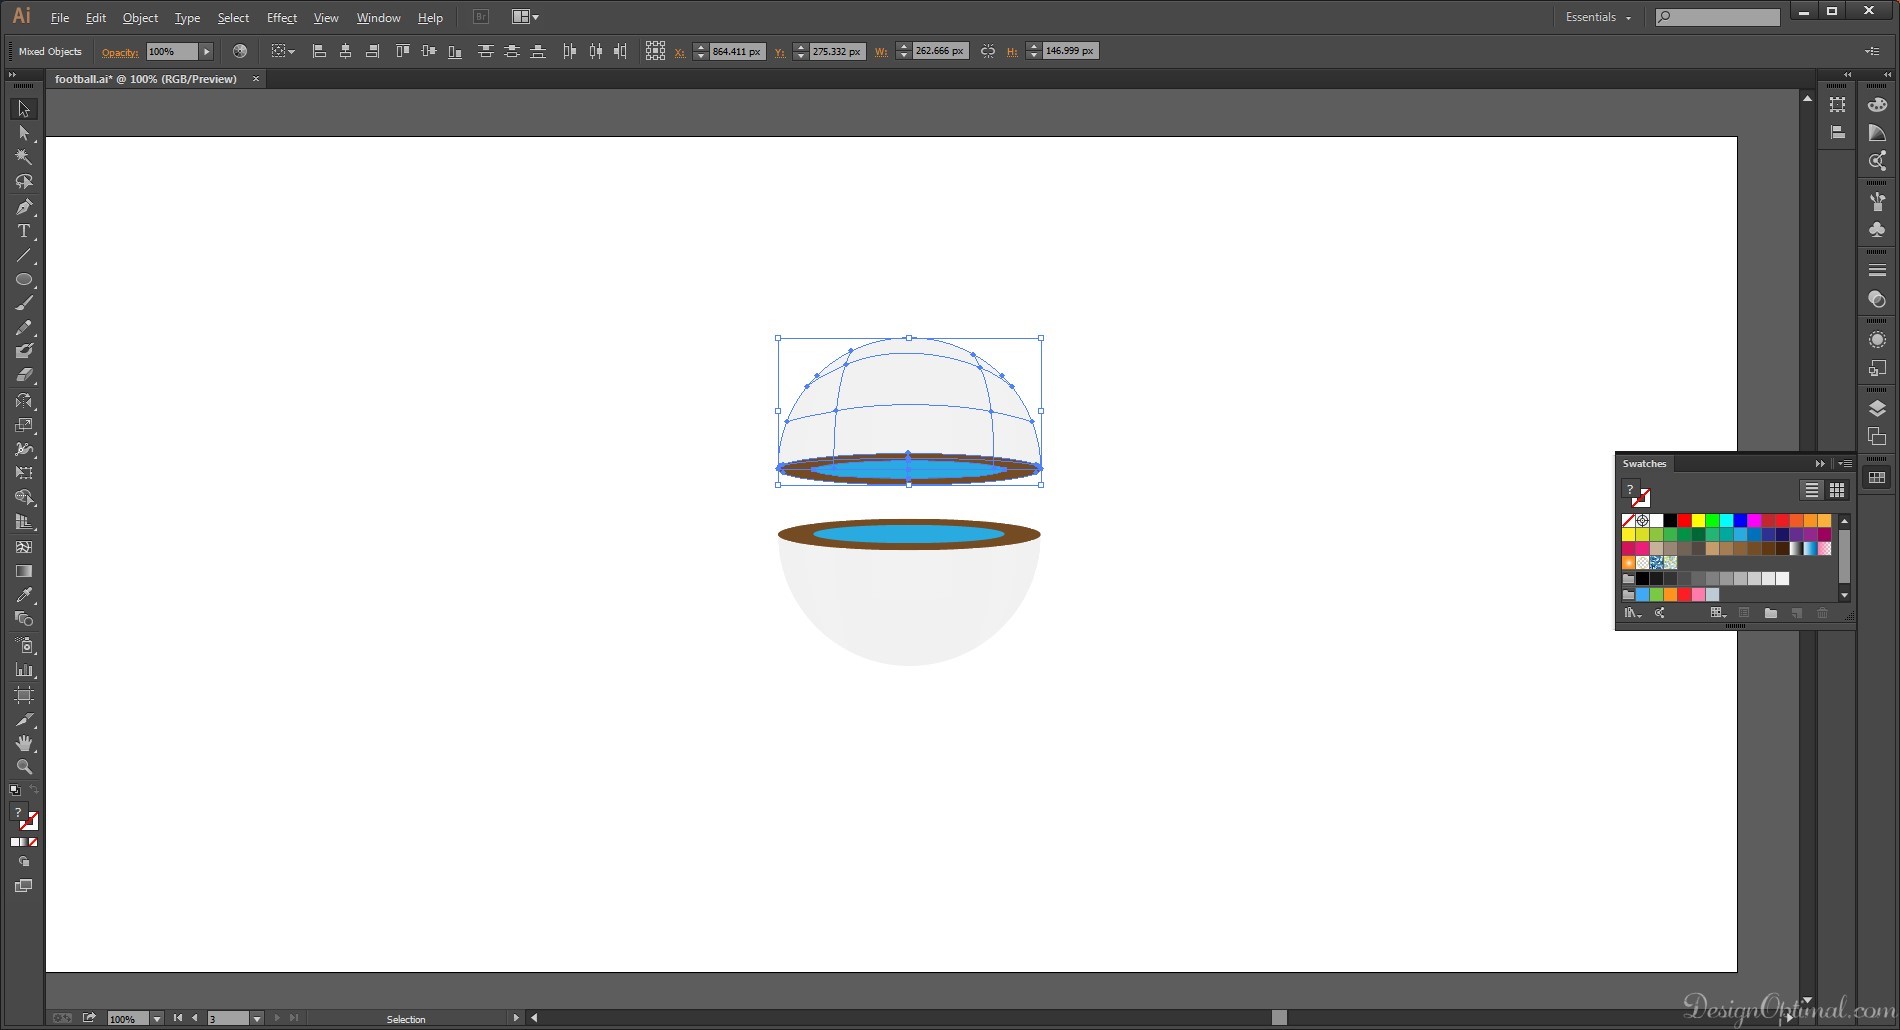This screenshot has width=1900, height=1030.
Task: Select the Blend tool
Action: (x=24, y=619)
